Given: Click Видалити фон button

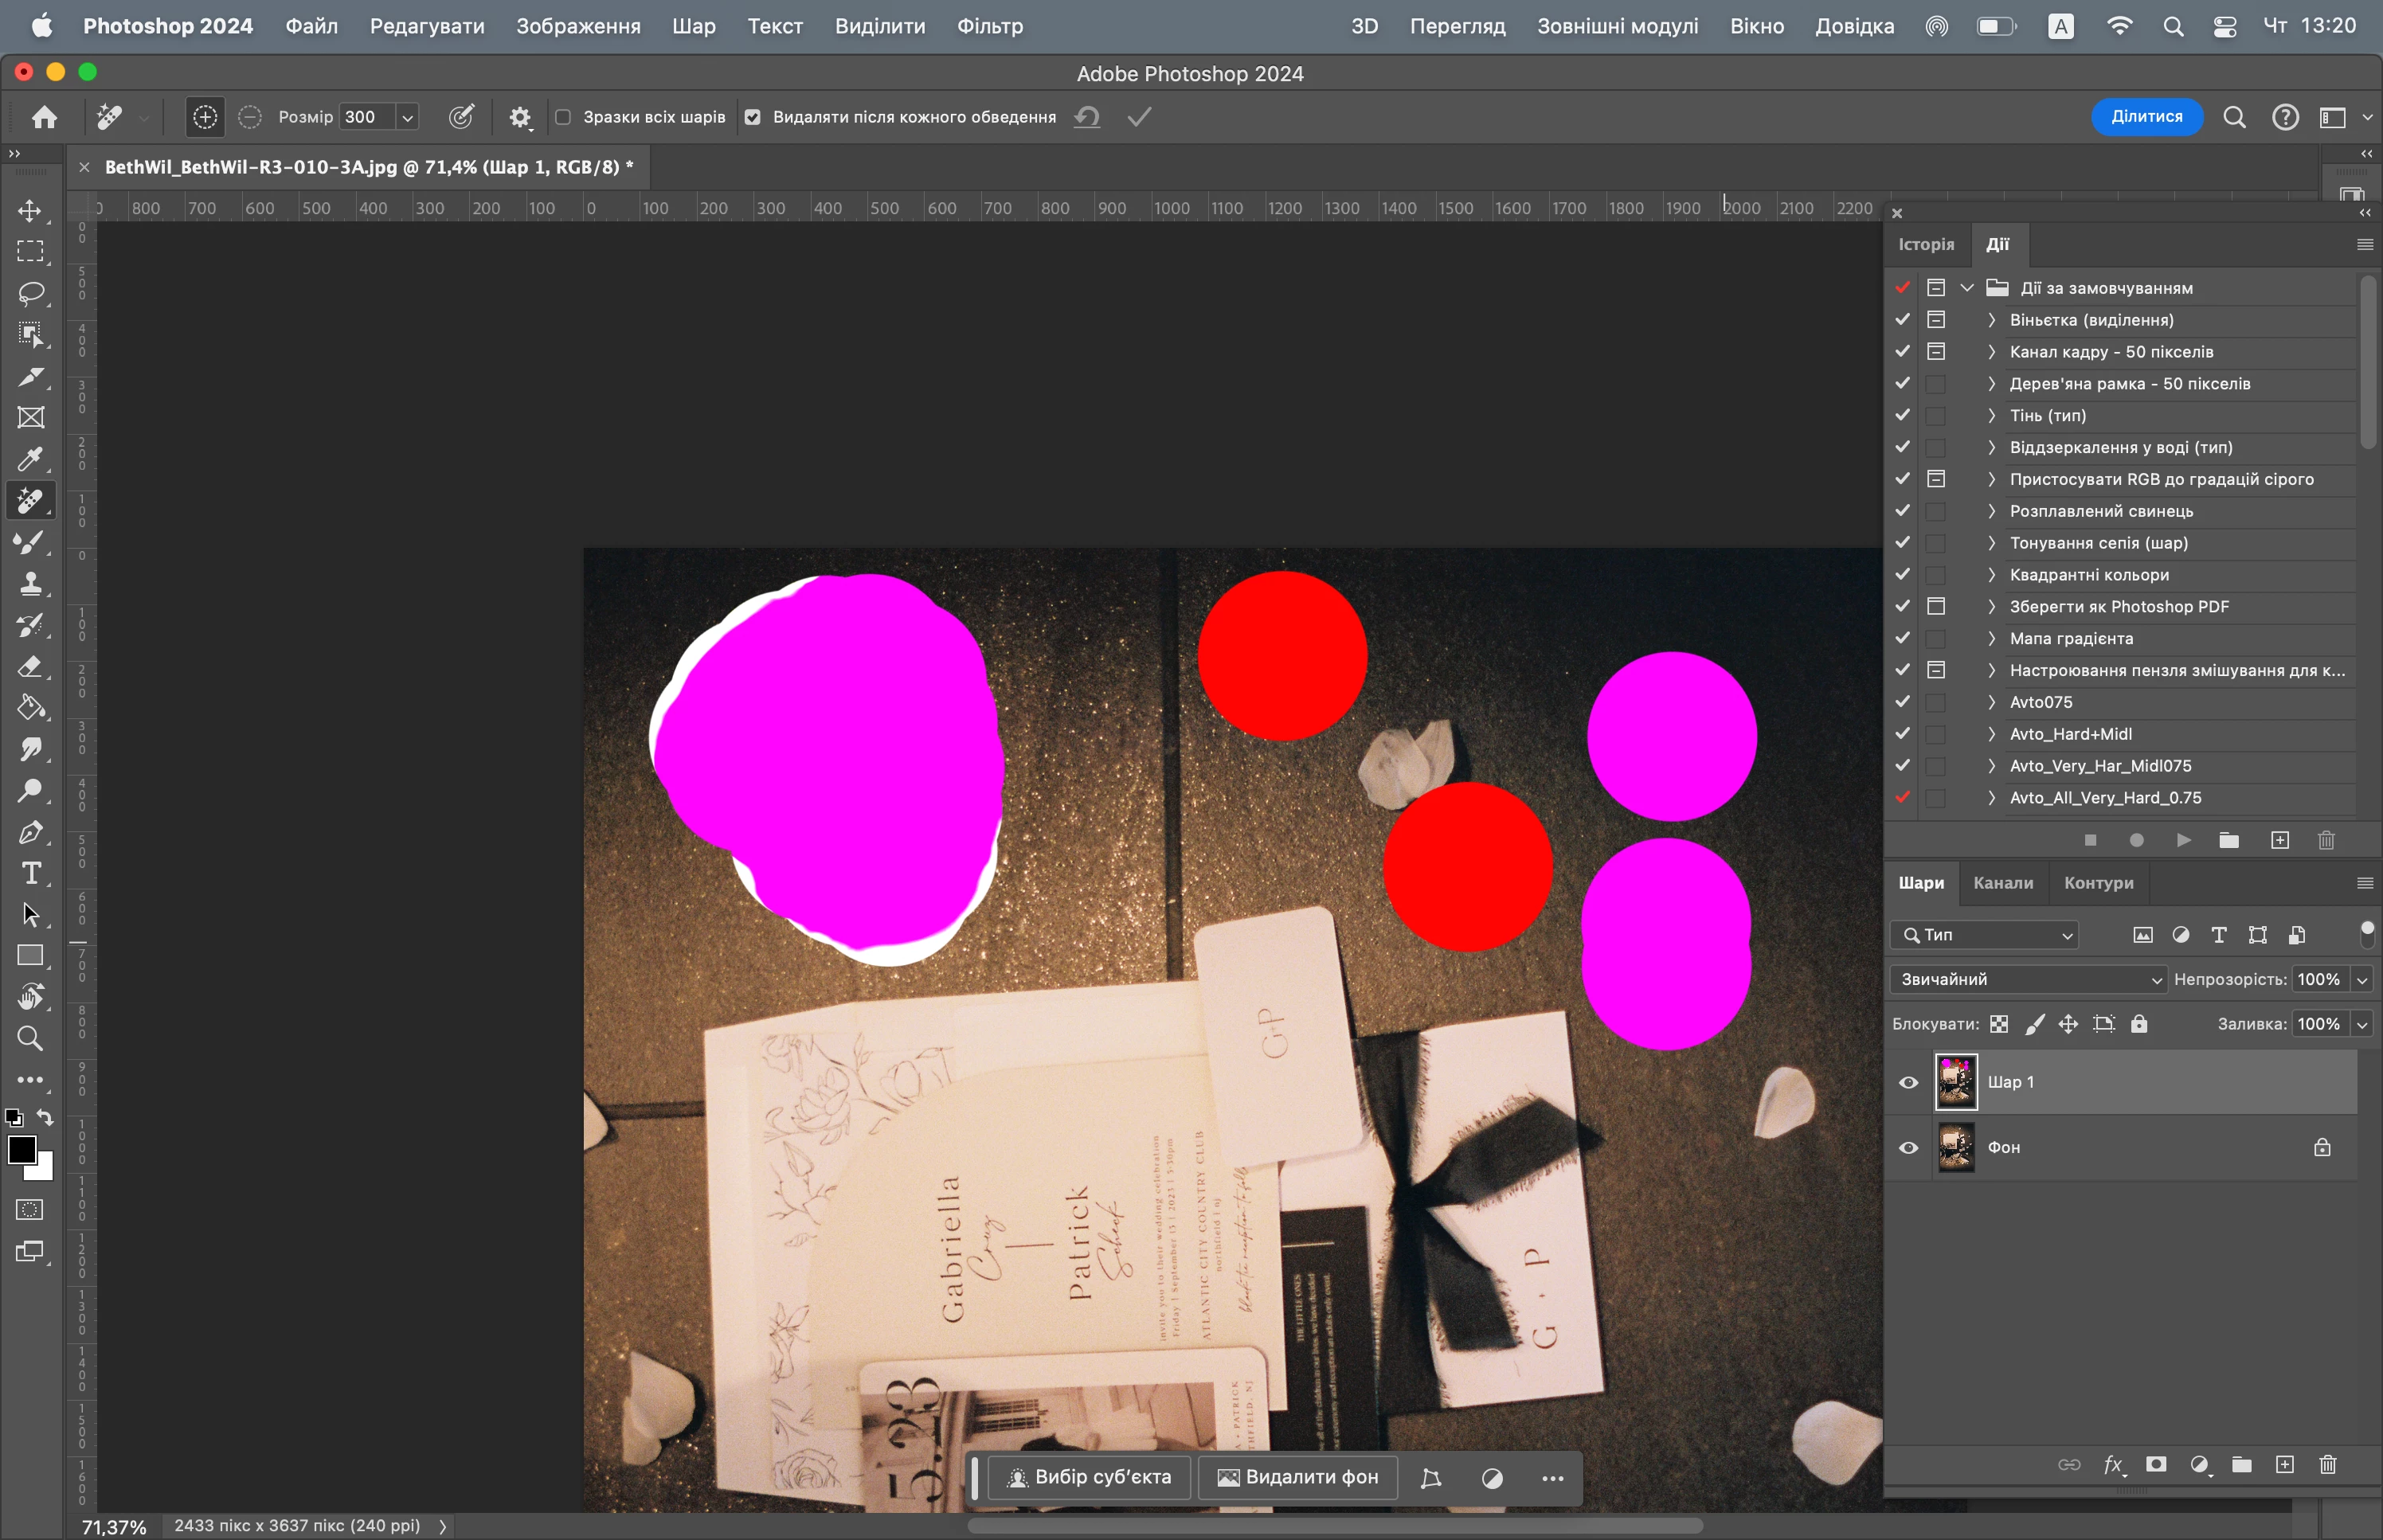Looking at the screenshot, I should [1298, 1477].
